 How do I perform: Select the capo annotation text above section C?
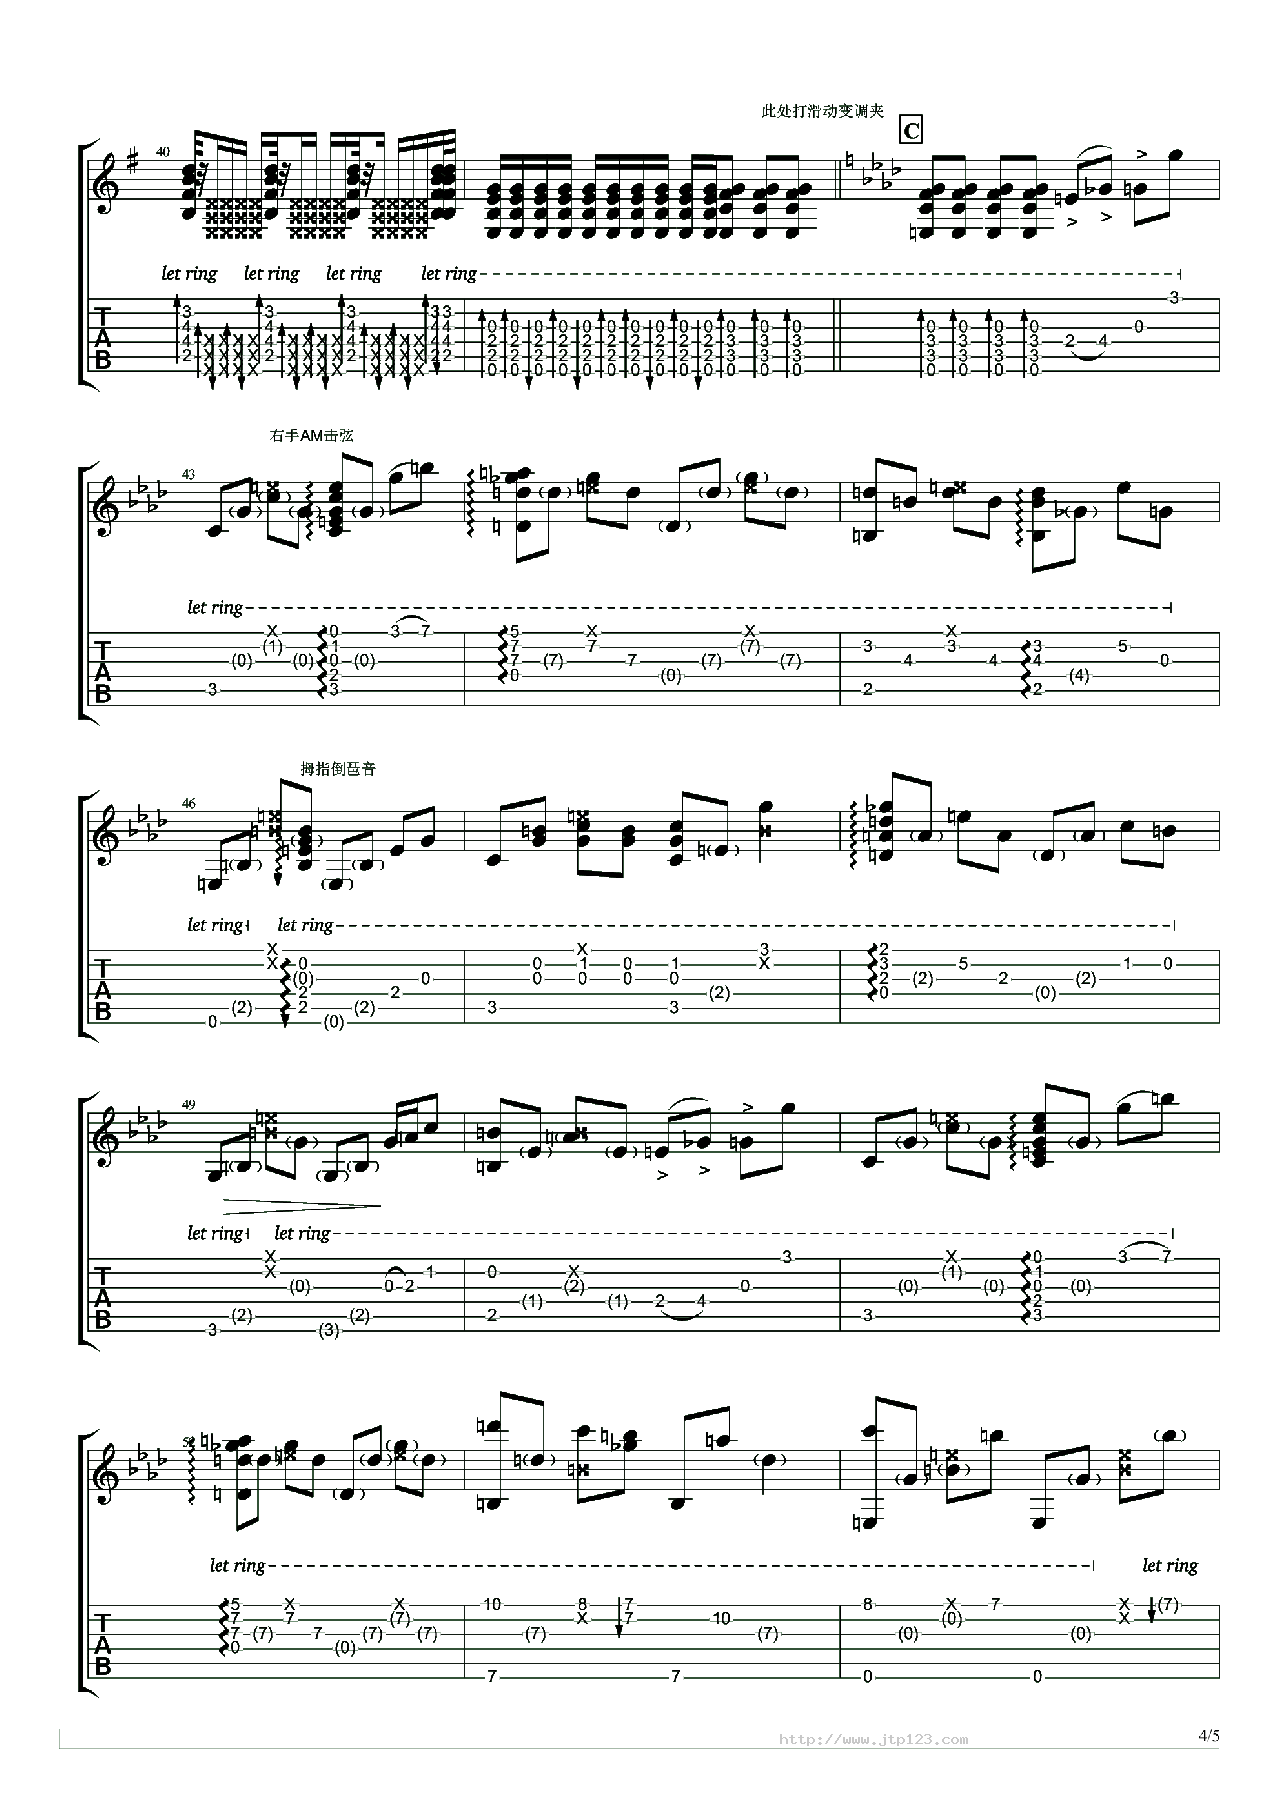(822, 111)
